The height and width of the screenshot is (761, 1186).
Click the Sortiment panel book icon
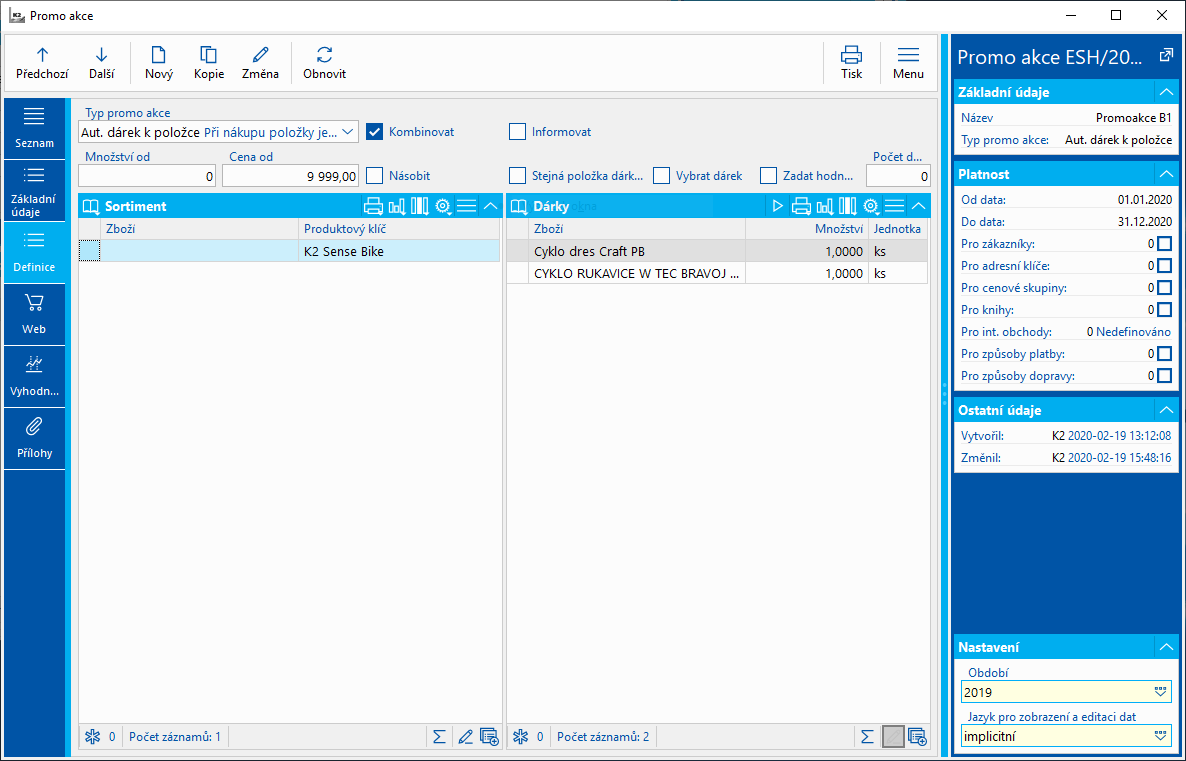pos(92,206)
